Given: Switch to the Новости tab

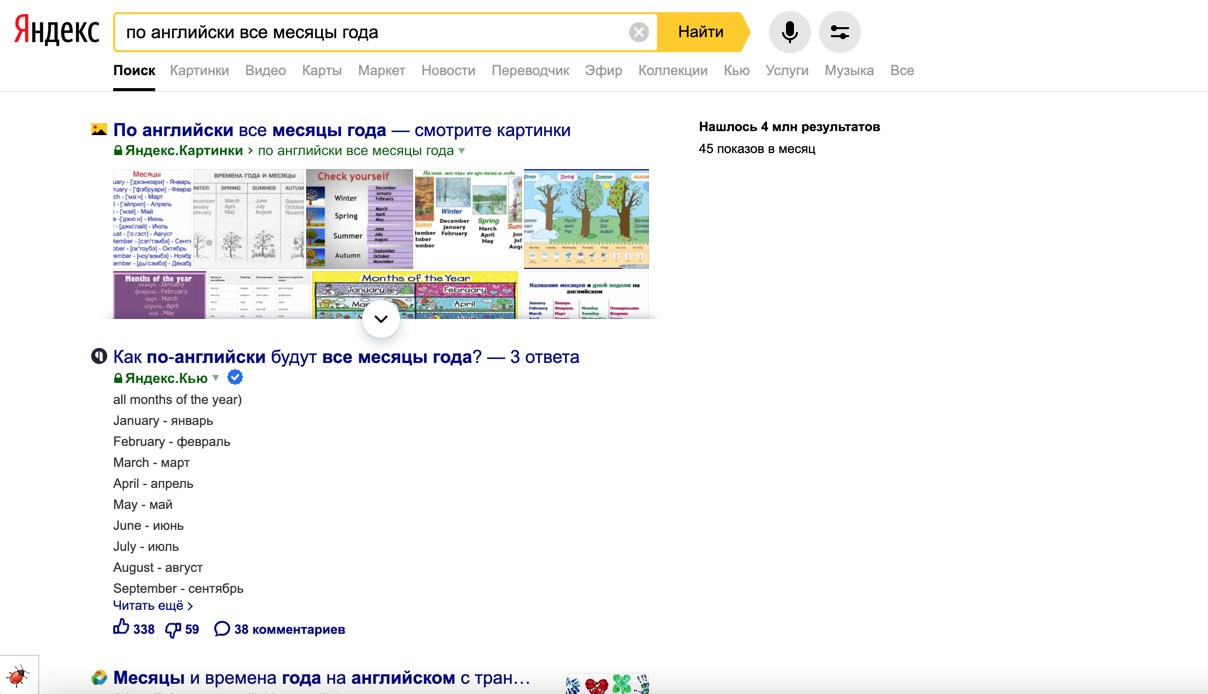Looking at the screenshot, I should pos(448,70).
